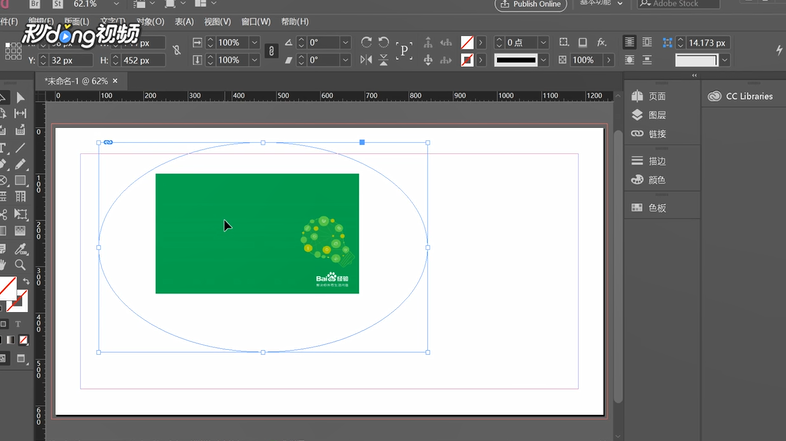This screenshot has height=441, width=786.
Task: Flip vertical icon in control bar
Action: pyautogui.click(x=383, y=60)
